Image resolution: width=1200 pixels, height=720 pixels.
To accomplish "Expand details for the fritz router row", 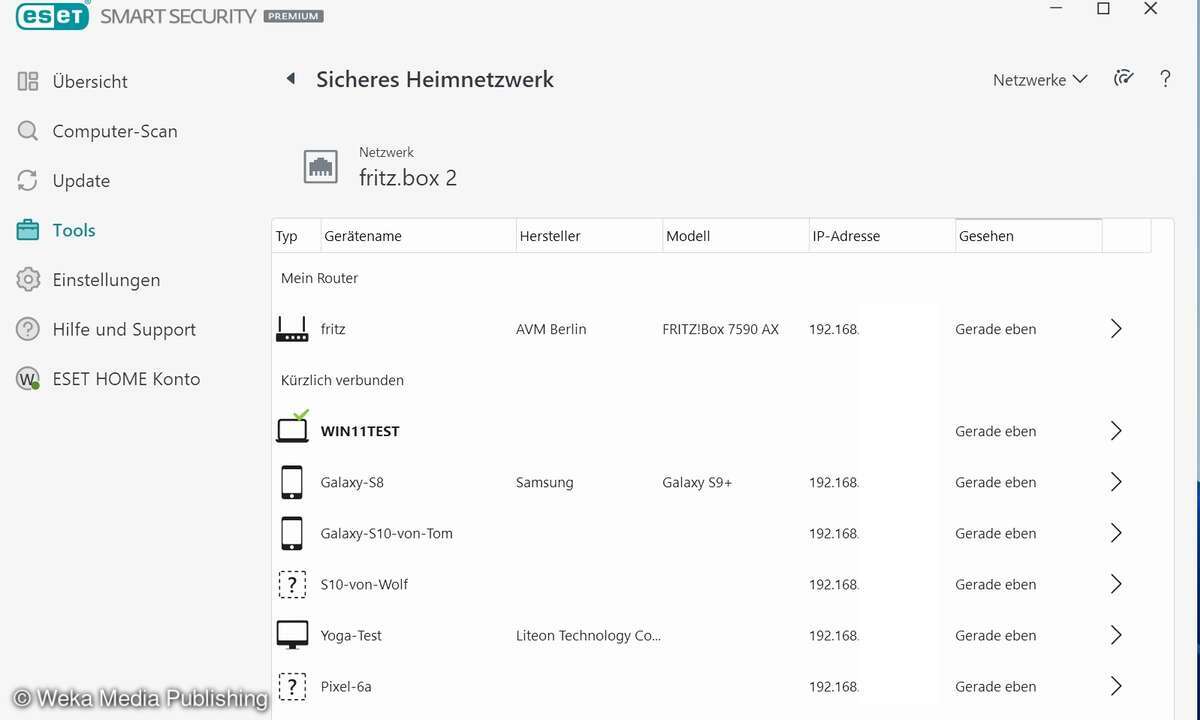I will [x=1116, y=329].
